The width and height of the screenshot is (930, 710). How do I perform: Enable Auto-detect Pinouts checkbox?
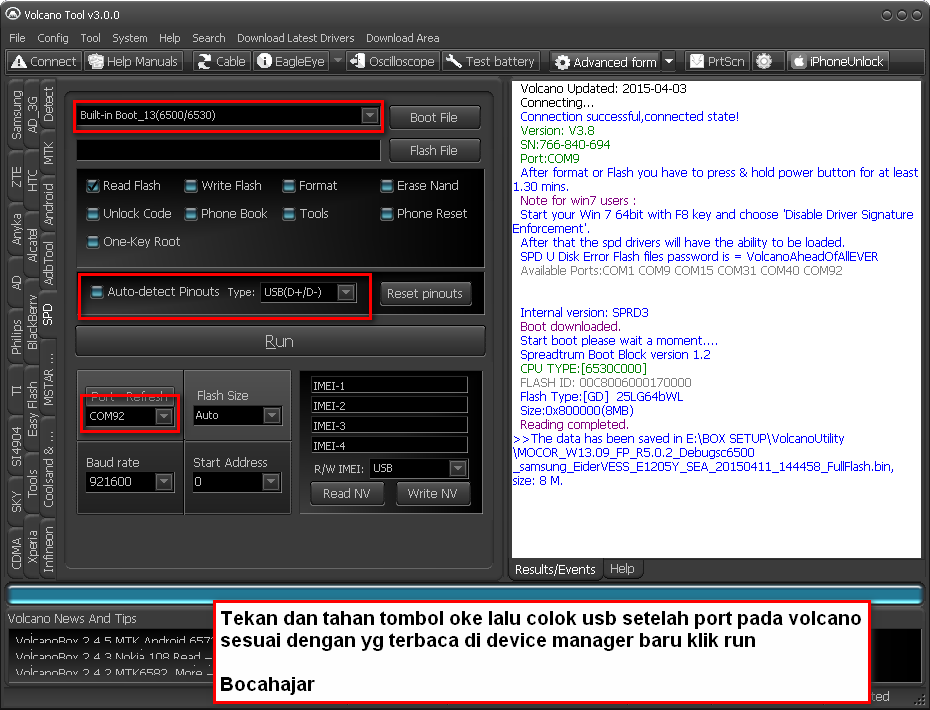(97, 291)
